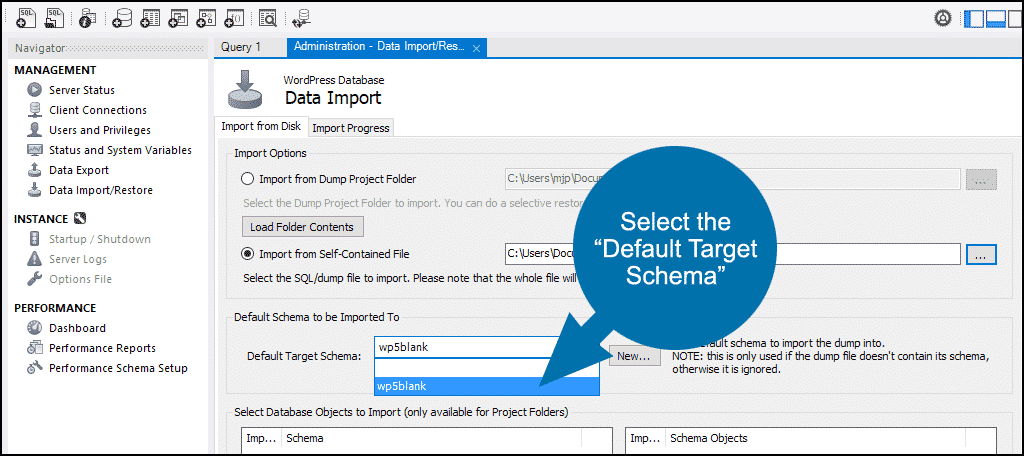Click the WordPress Database connection label
1024x456 pixels.
(x=334, y=80)
